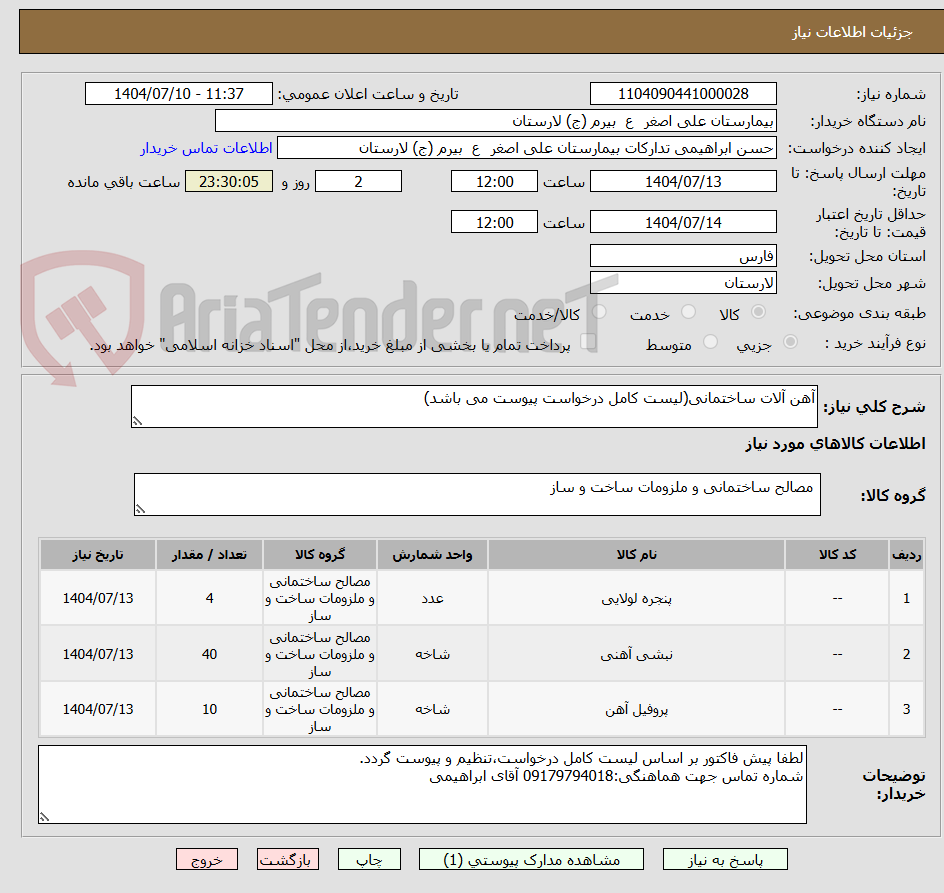The image size is (944, 893).
Task: Select the استان field showing فارس
Action: (x=683, y=256)
